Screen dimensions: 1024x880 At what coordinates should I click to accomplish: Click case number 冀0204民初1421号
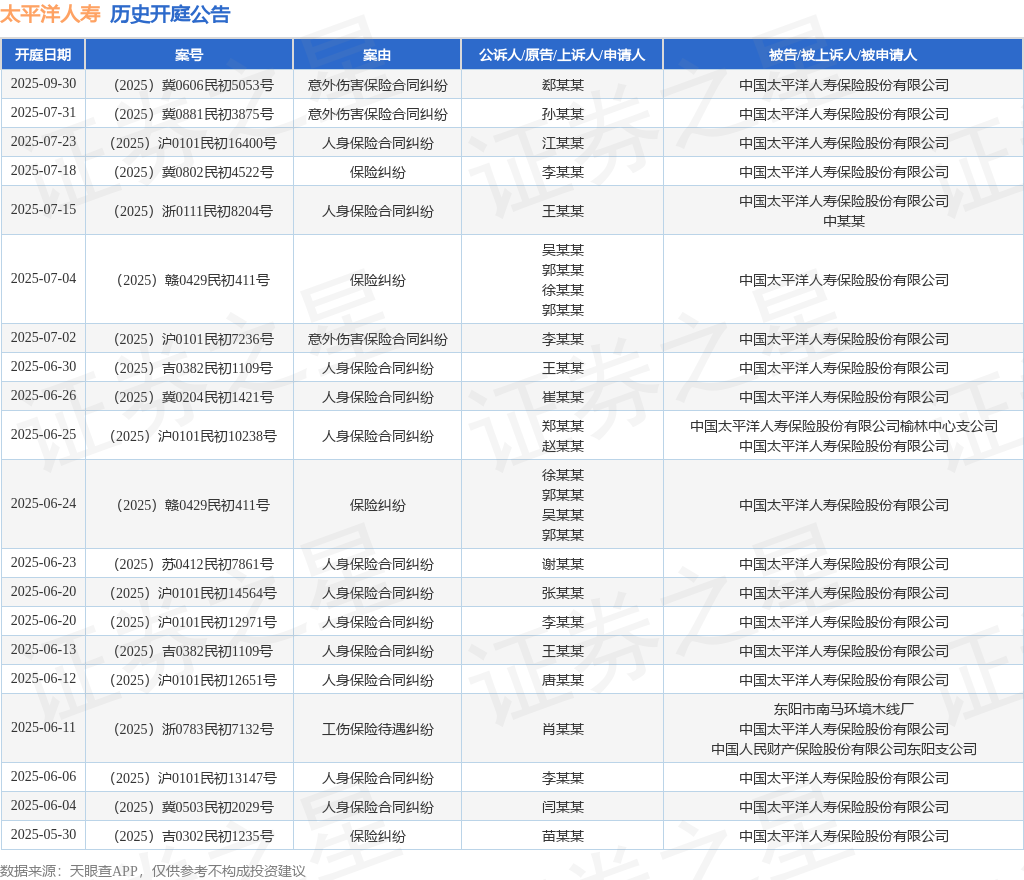(193, 398)
